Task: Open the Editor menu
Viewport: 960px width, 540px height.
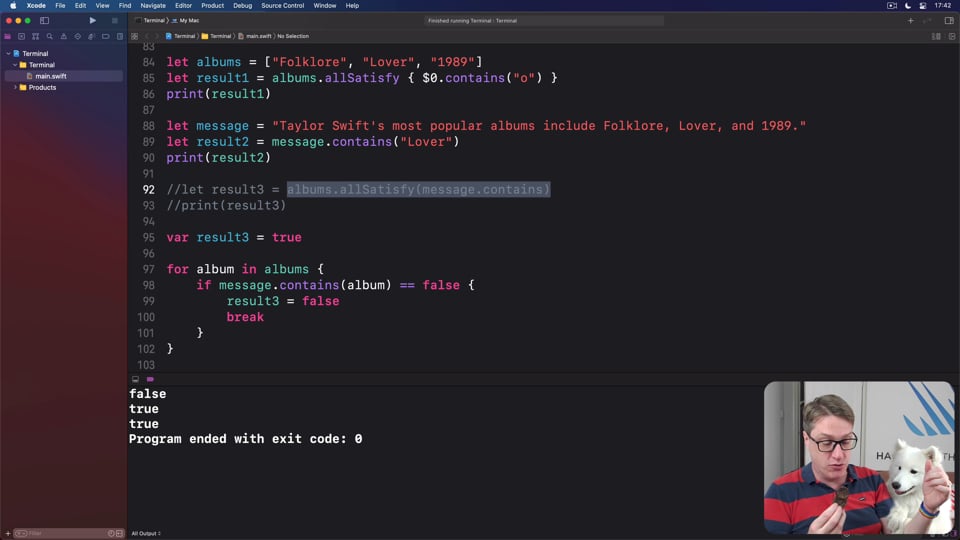Action: [x=183, y=6]
